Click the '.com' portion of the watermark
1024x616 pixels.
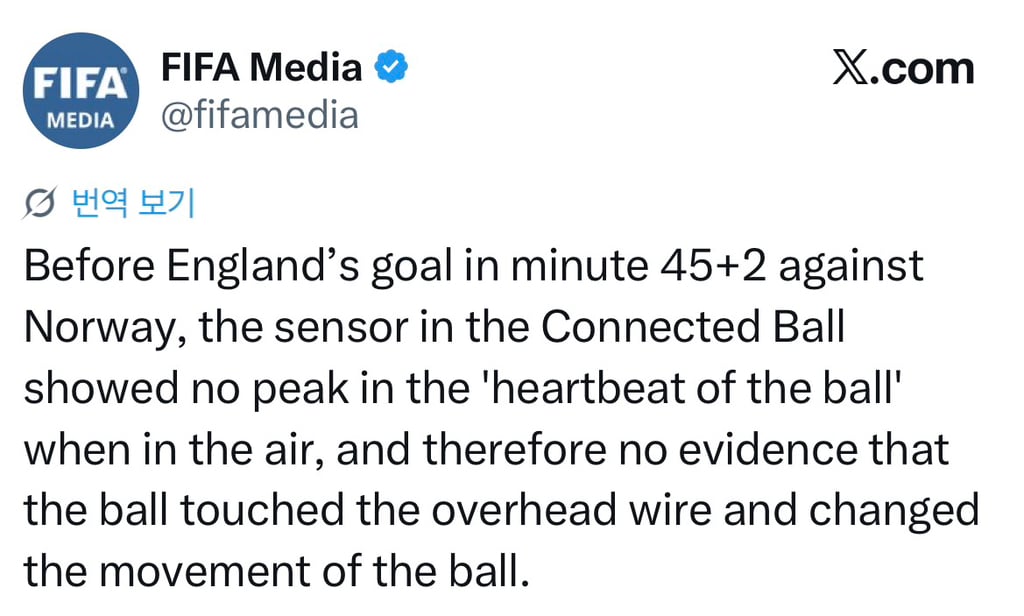[x=922, y=71]
